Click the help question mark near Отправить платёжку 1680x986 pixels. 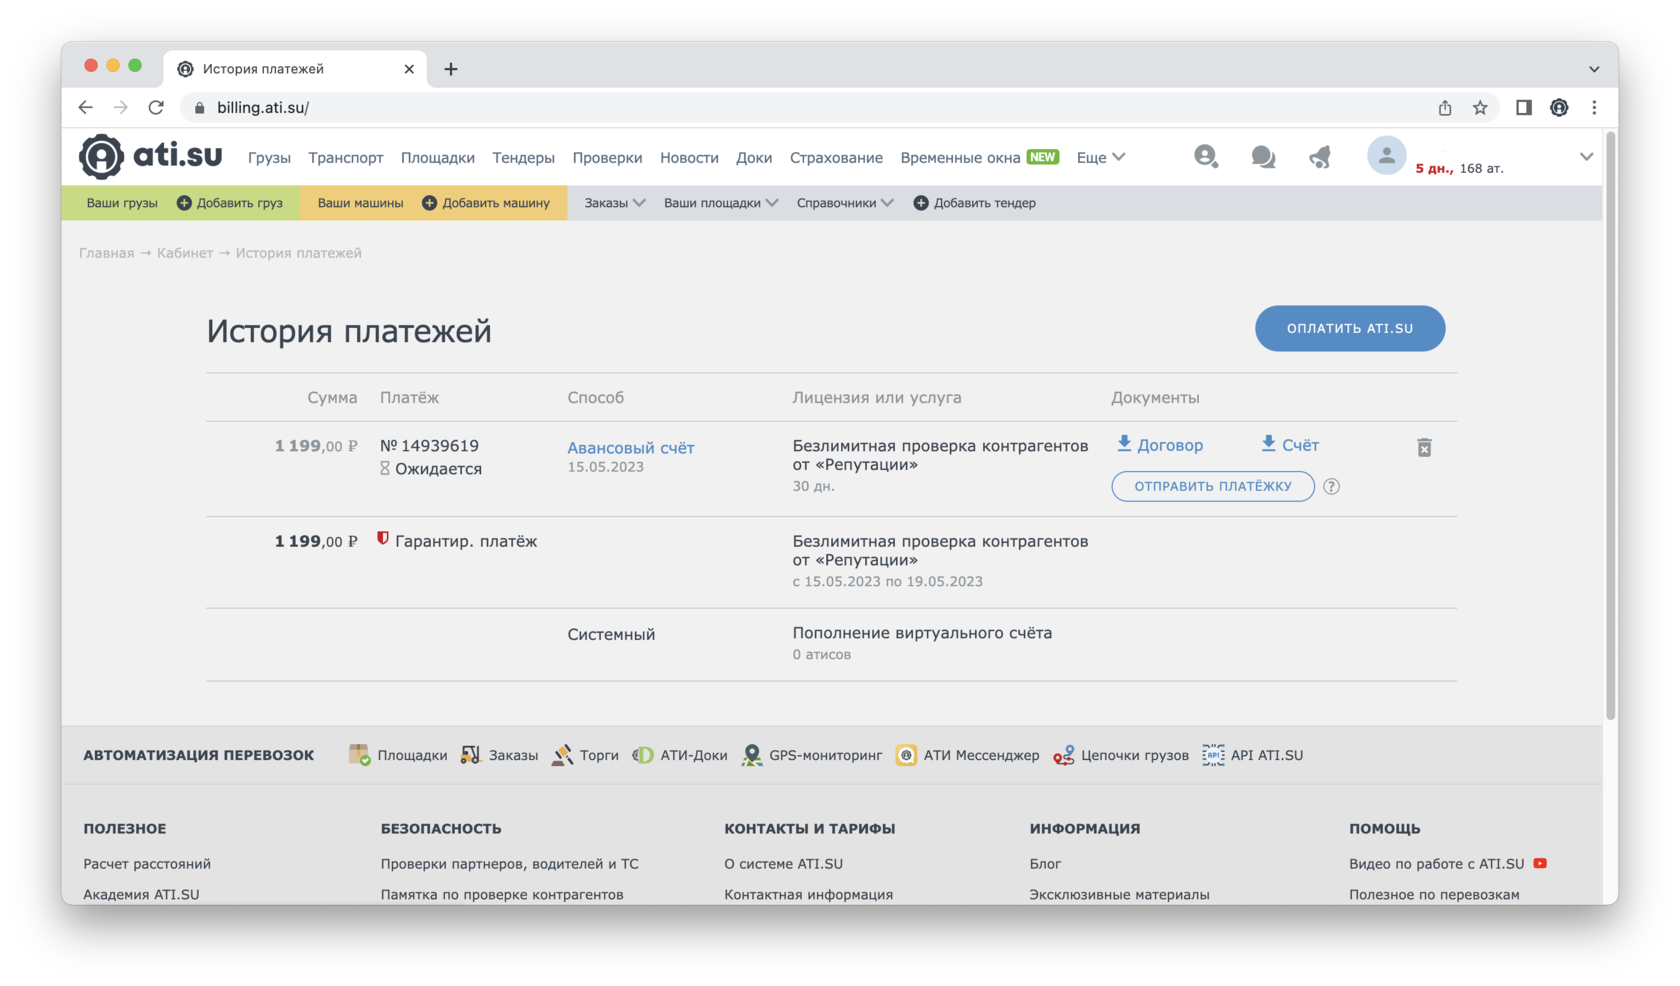[1331, 486]
